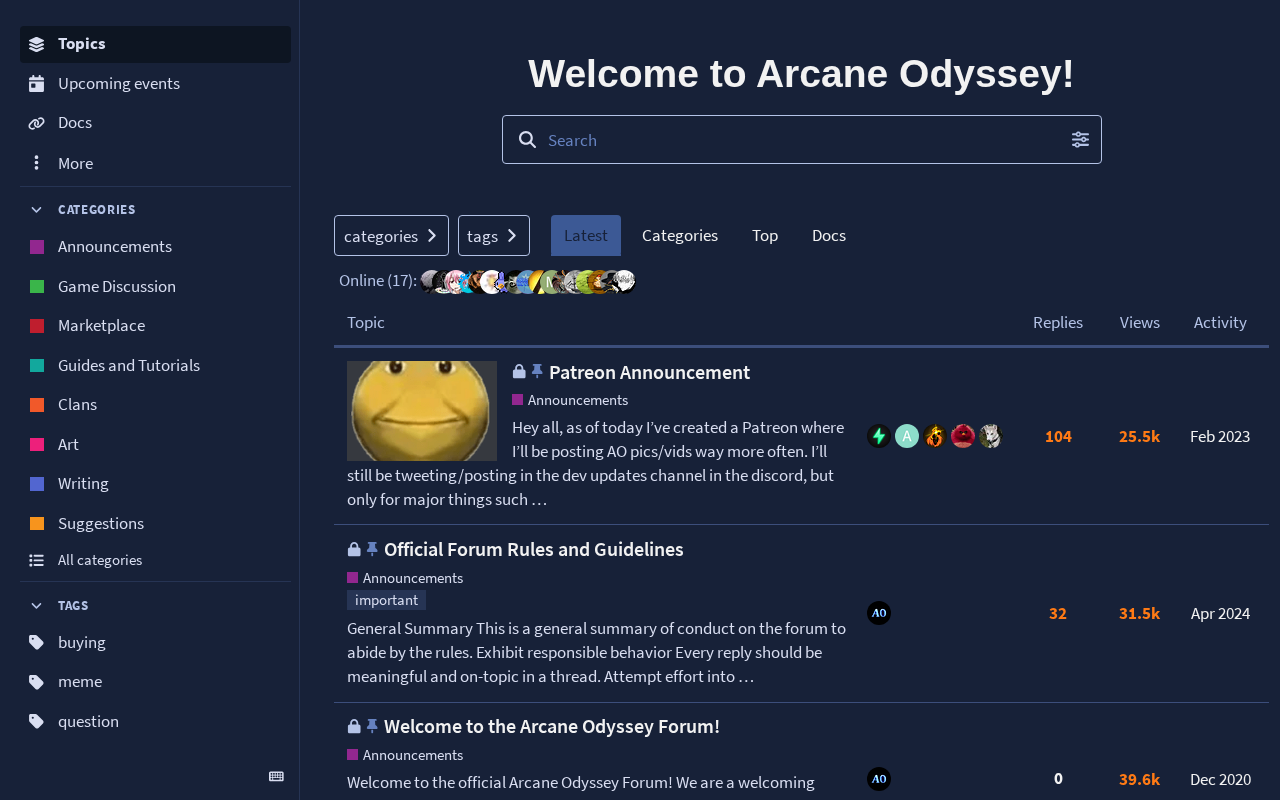
Task: Click the Upcoming events calendar icon
Action: pos(37,84)
